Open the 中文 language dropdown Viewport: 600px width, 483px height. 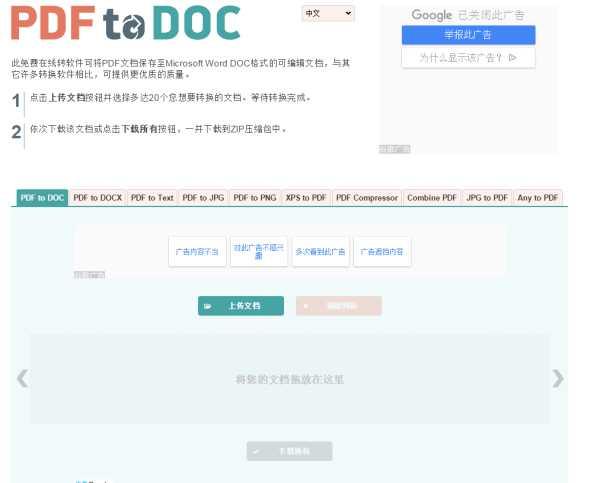[328, 13]
